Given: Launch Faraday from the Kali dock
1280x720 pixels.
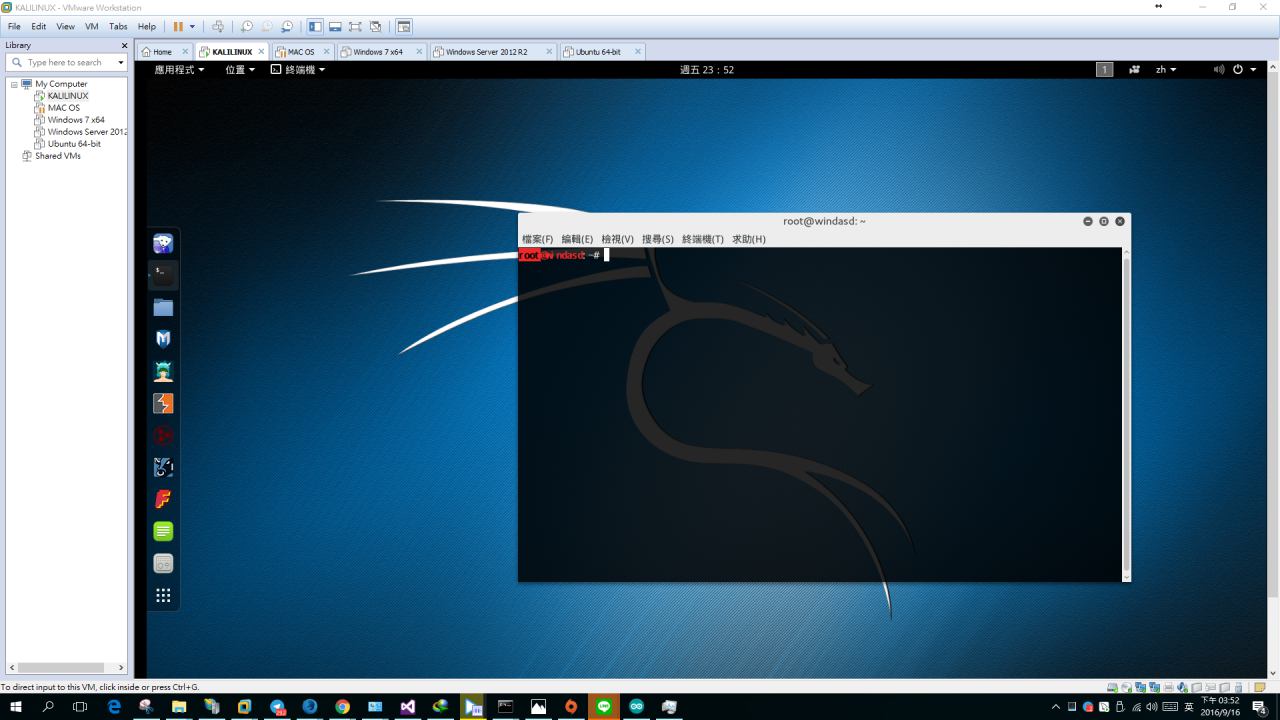Looking at the screenshot, I should coord(163,499).
